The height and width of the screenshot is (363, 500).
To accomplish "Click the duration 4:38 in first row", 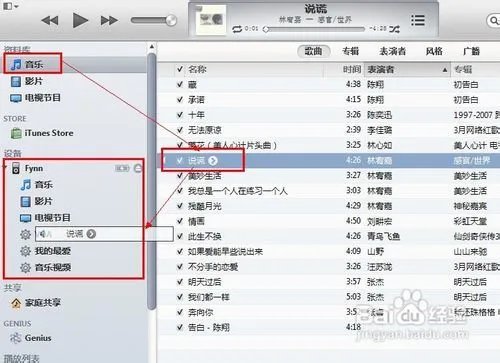I will pyautogui.click(x=353, y=84).
